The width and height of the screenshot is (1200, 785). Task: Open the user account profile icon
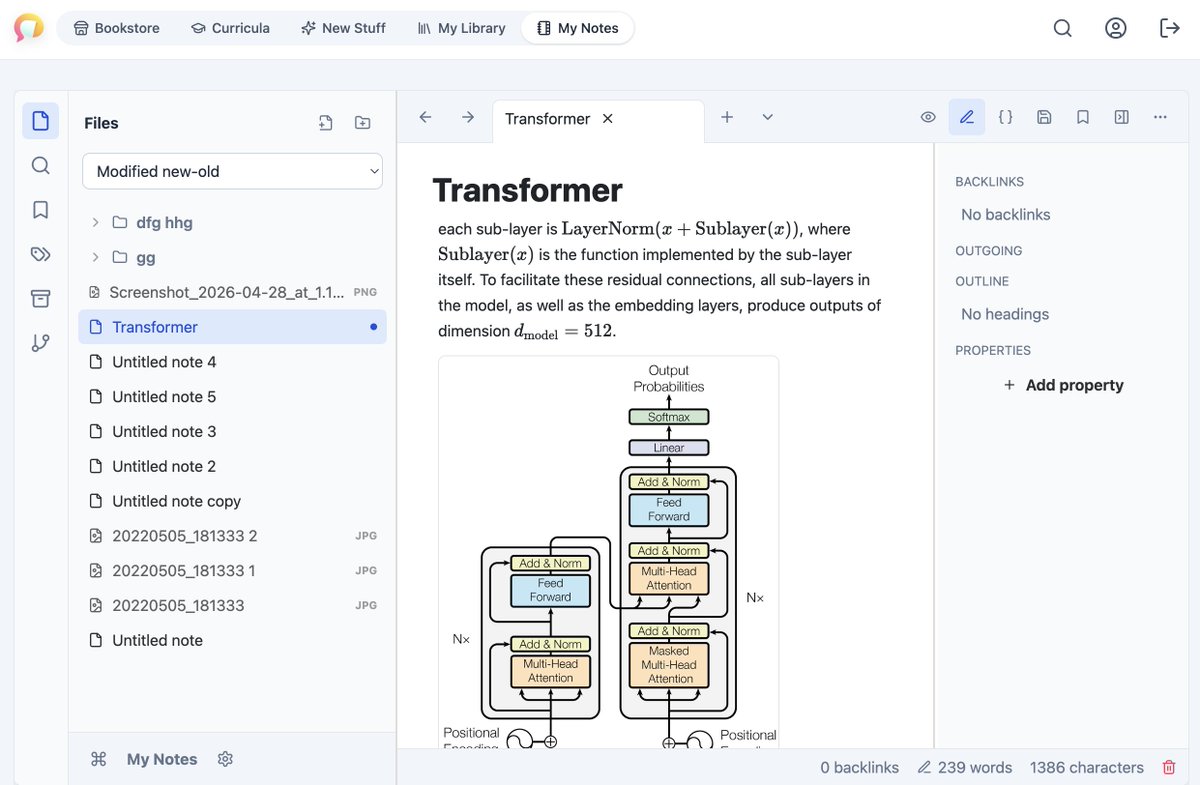click(1116, 28)
